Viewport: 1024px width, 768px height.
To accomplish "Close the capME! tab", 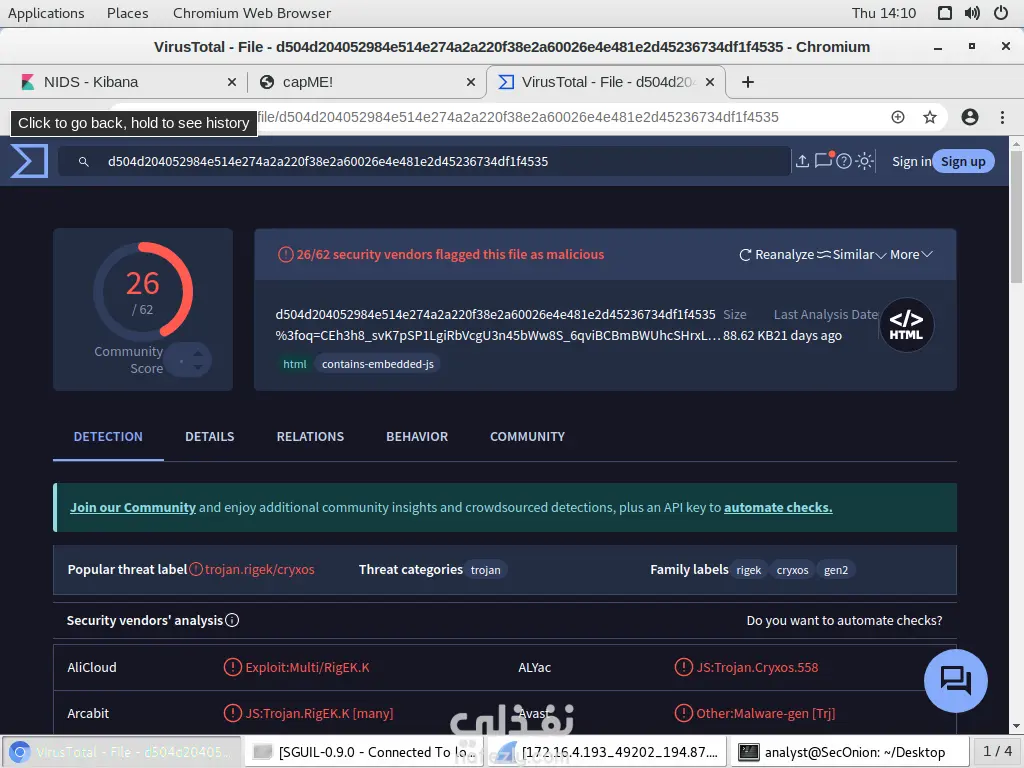I will pos(471,82).
